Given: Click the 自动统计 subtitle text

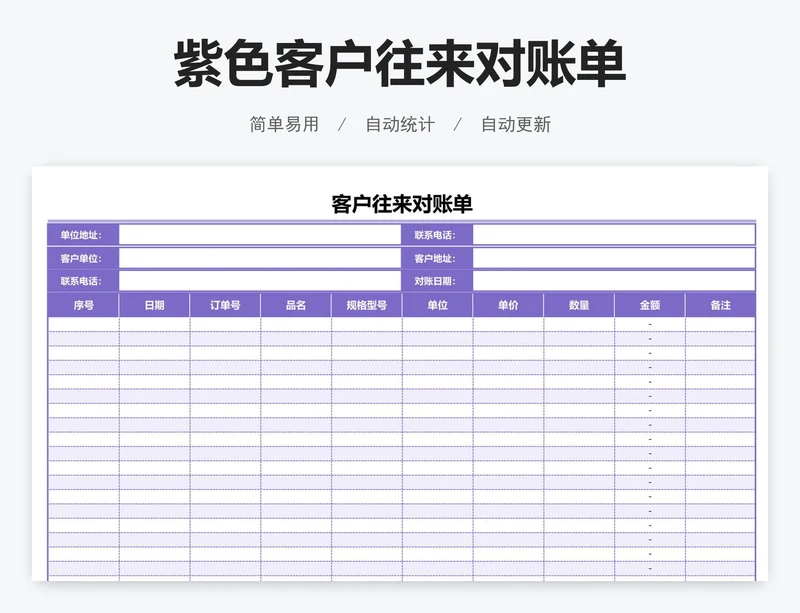Looking at the screenshot, I should (400, 125).
